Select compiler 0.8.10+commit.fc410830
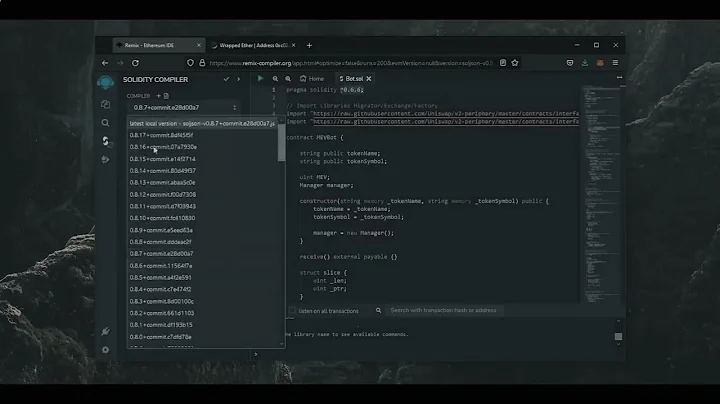This screenshot has width=720, height=404. (x=202, y=218)
